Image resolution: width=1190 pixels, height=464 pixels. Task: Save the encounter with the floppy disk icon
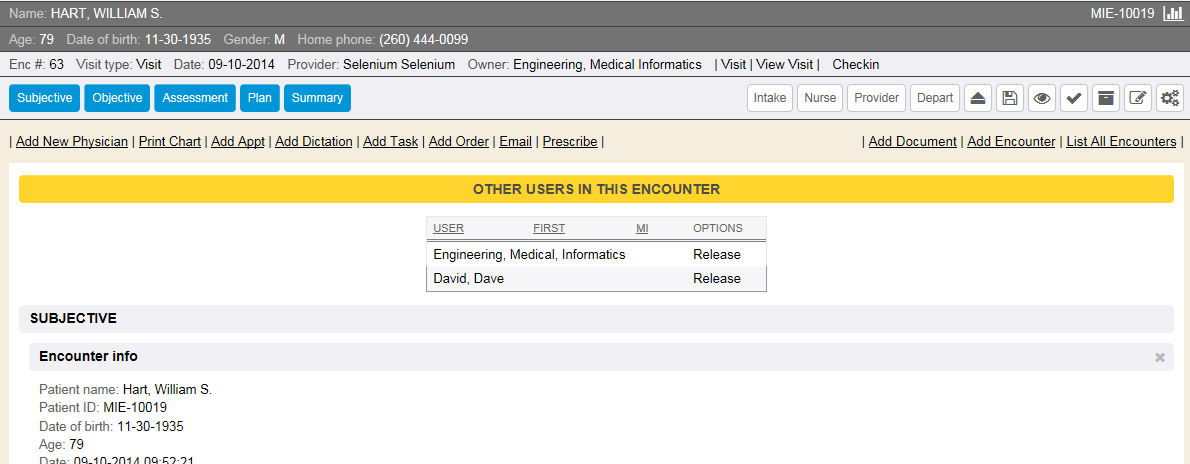coord(1010,98)
